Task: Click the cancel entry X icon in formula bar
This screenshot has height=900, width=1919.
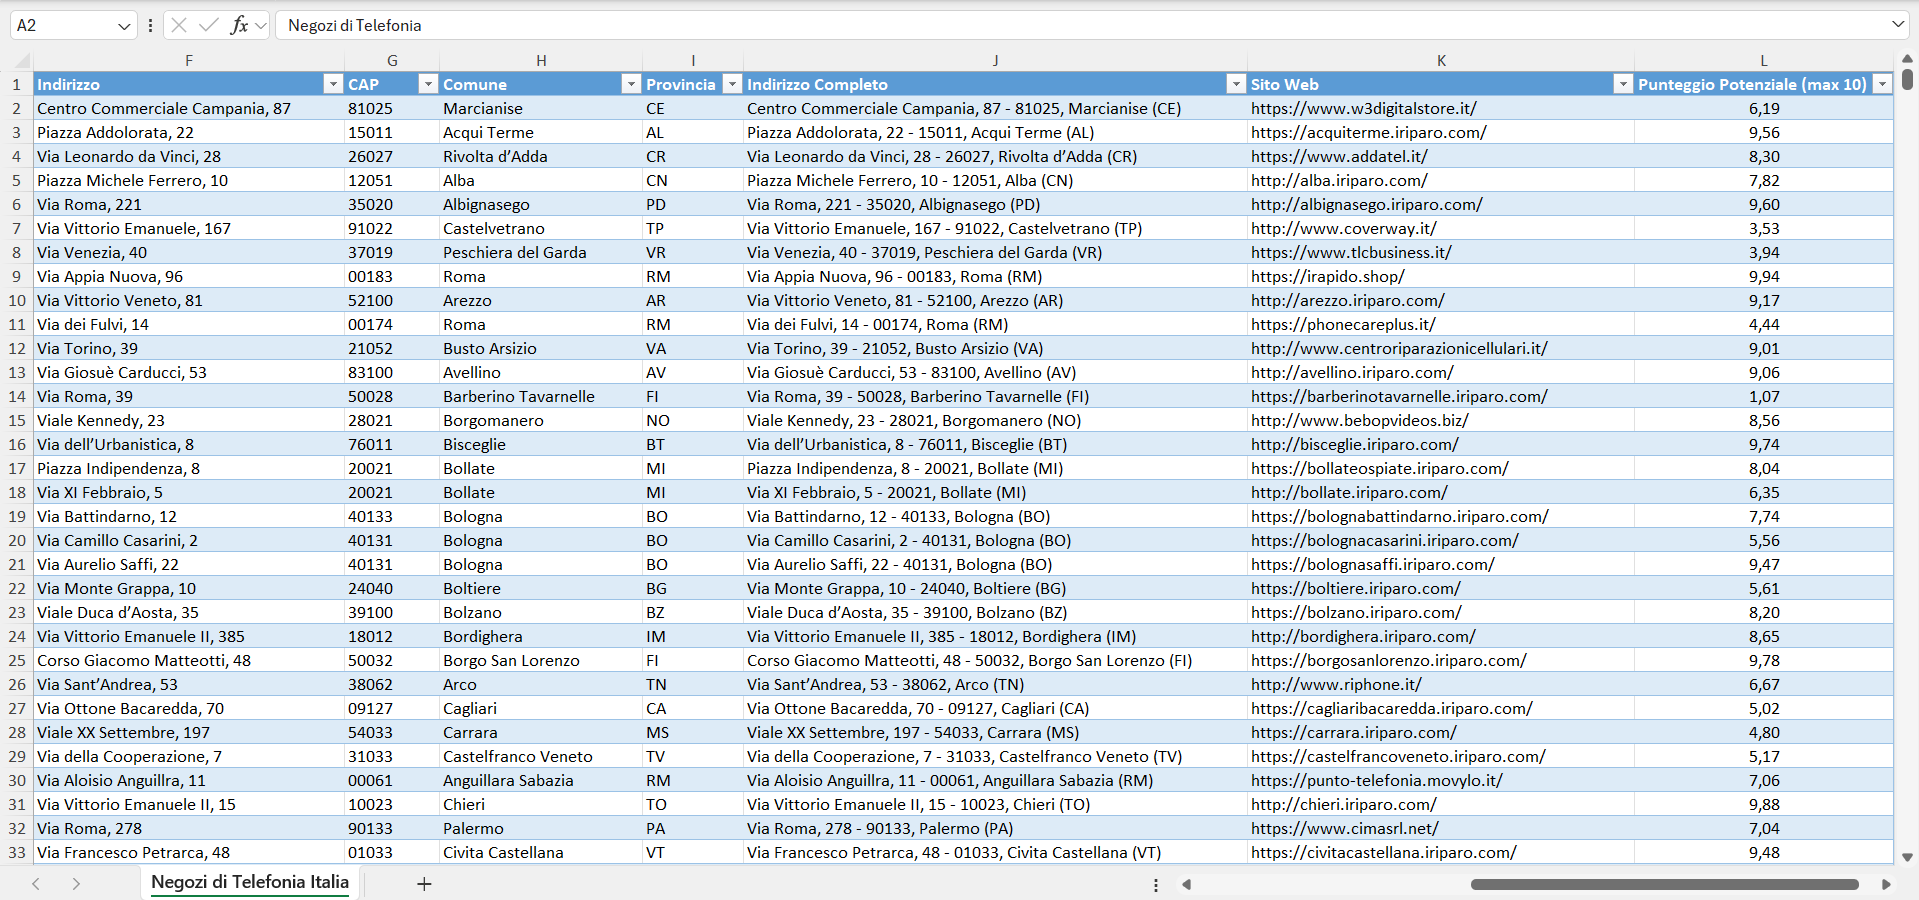Action: [179, 25]
